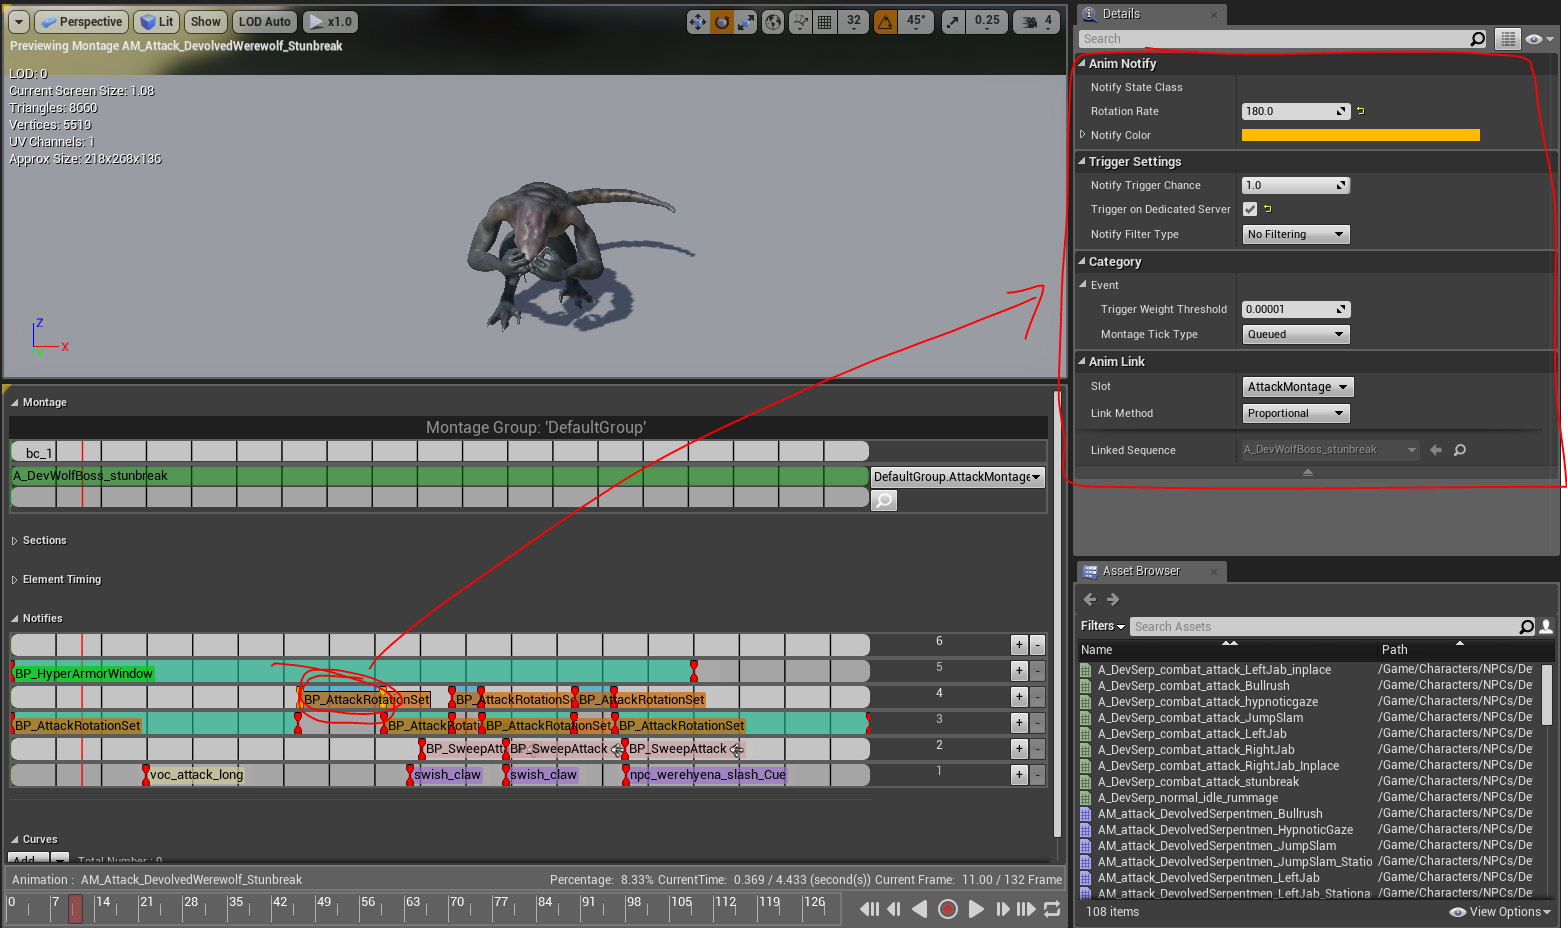Viewport: 1567px width, 928px height.
Task: Toggle looping playback icon
Action: (x=1052, y=909)
